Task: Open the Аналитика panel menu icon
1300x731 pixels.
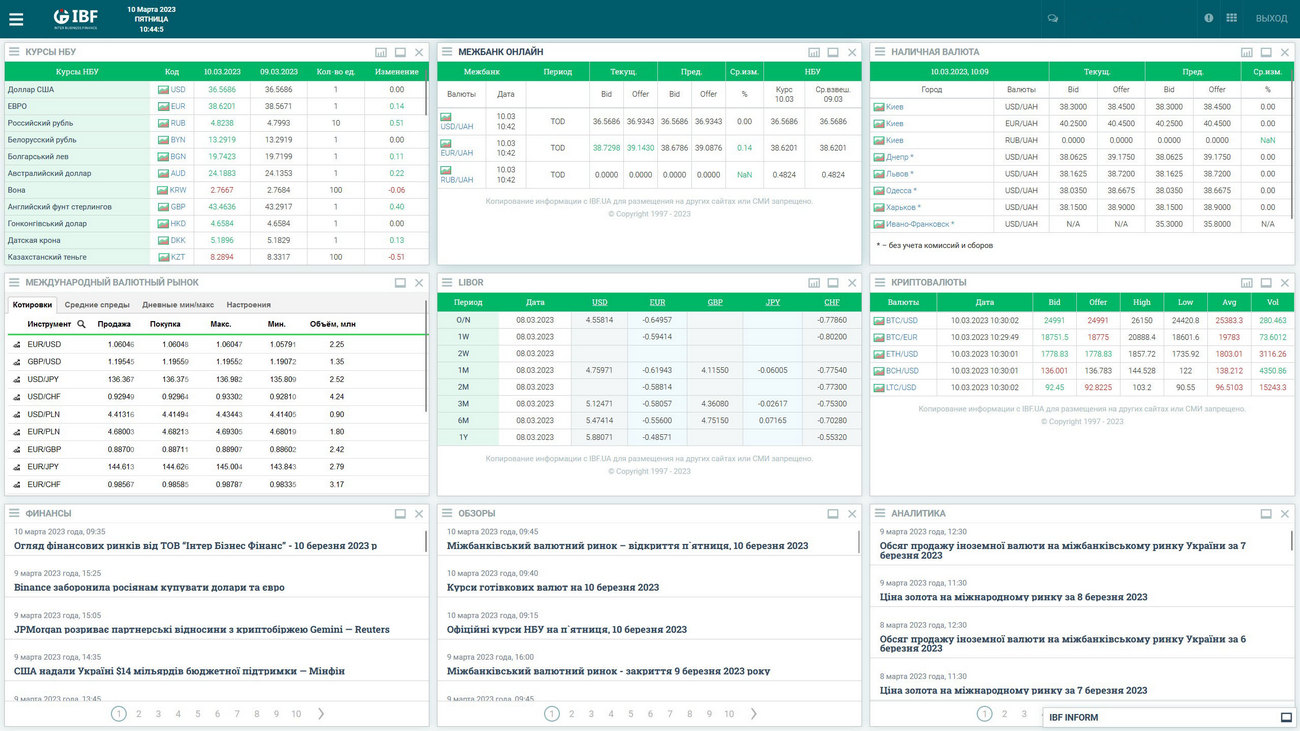Action: pyautogui.click(x=880, y=513)
